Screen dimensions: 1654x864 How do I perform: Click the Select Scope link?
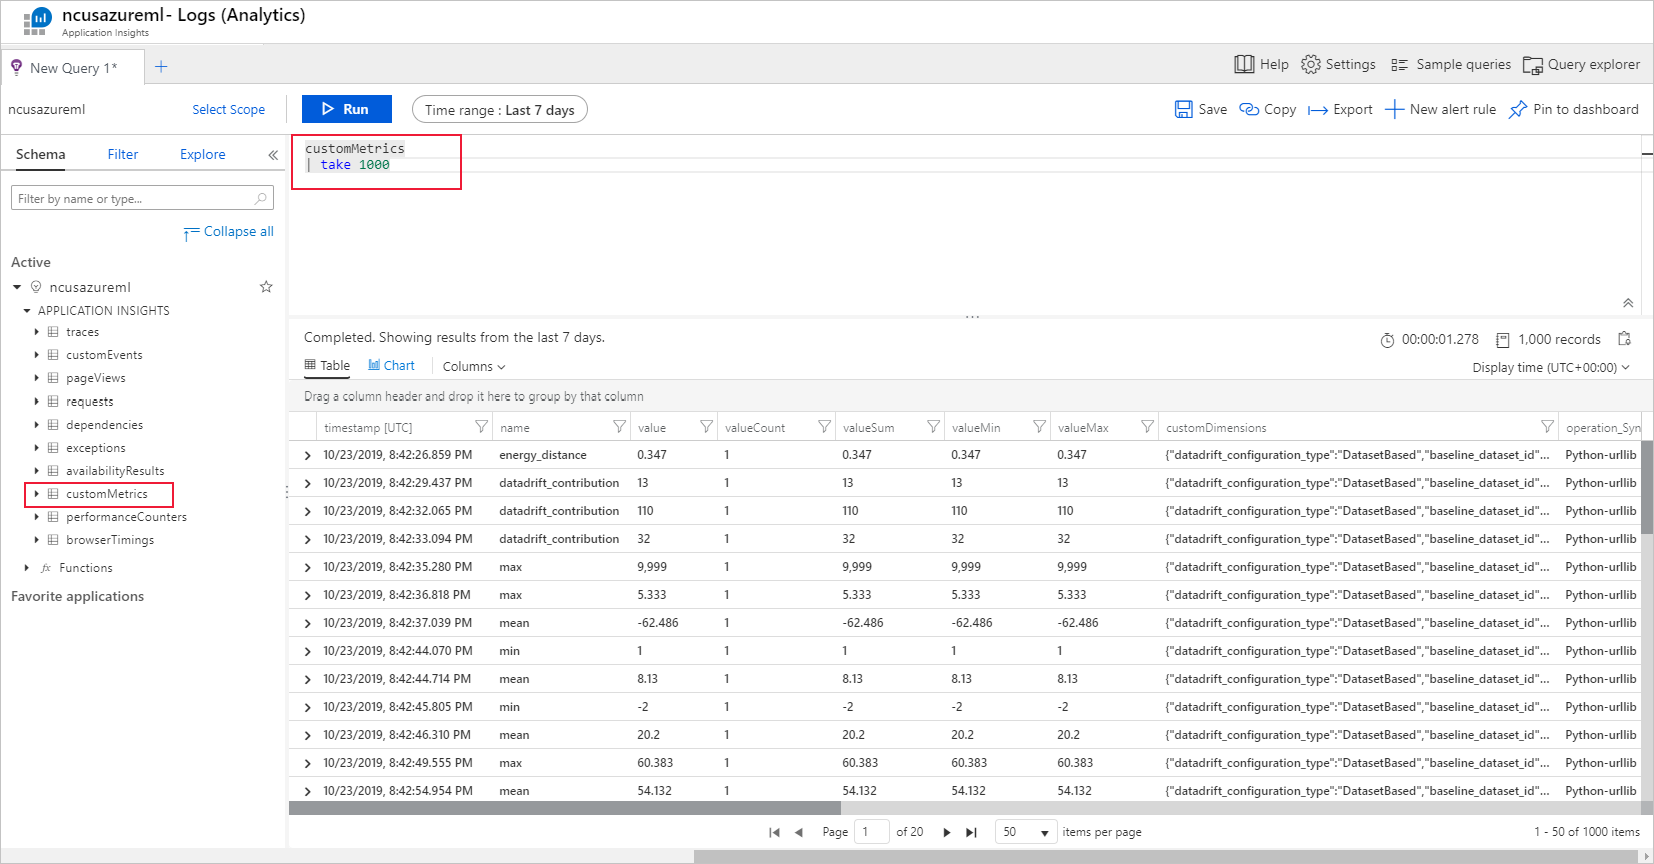[228, 109]
